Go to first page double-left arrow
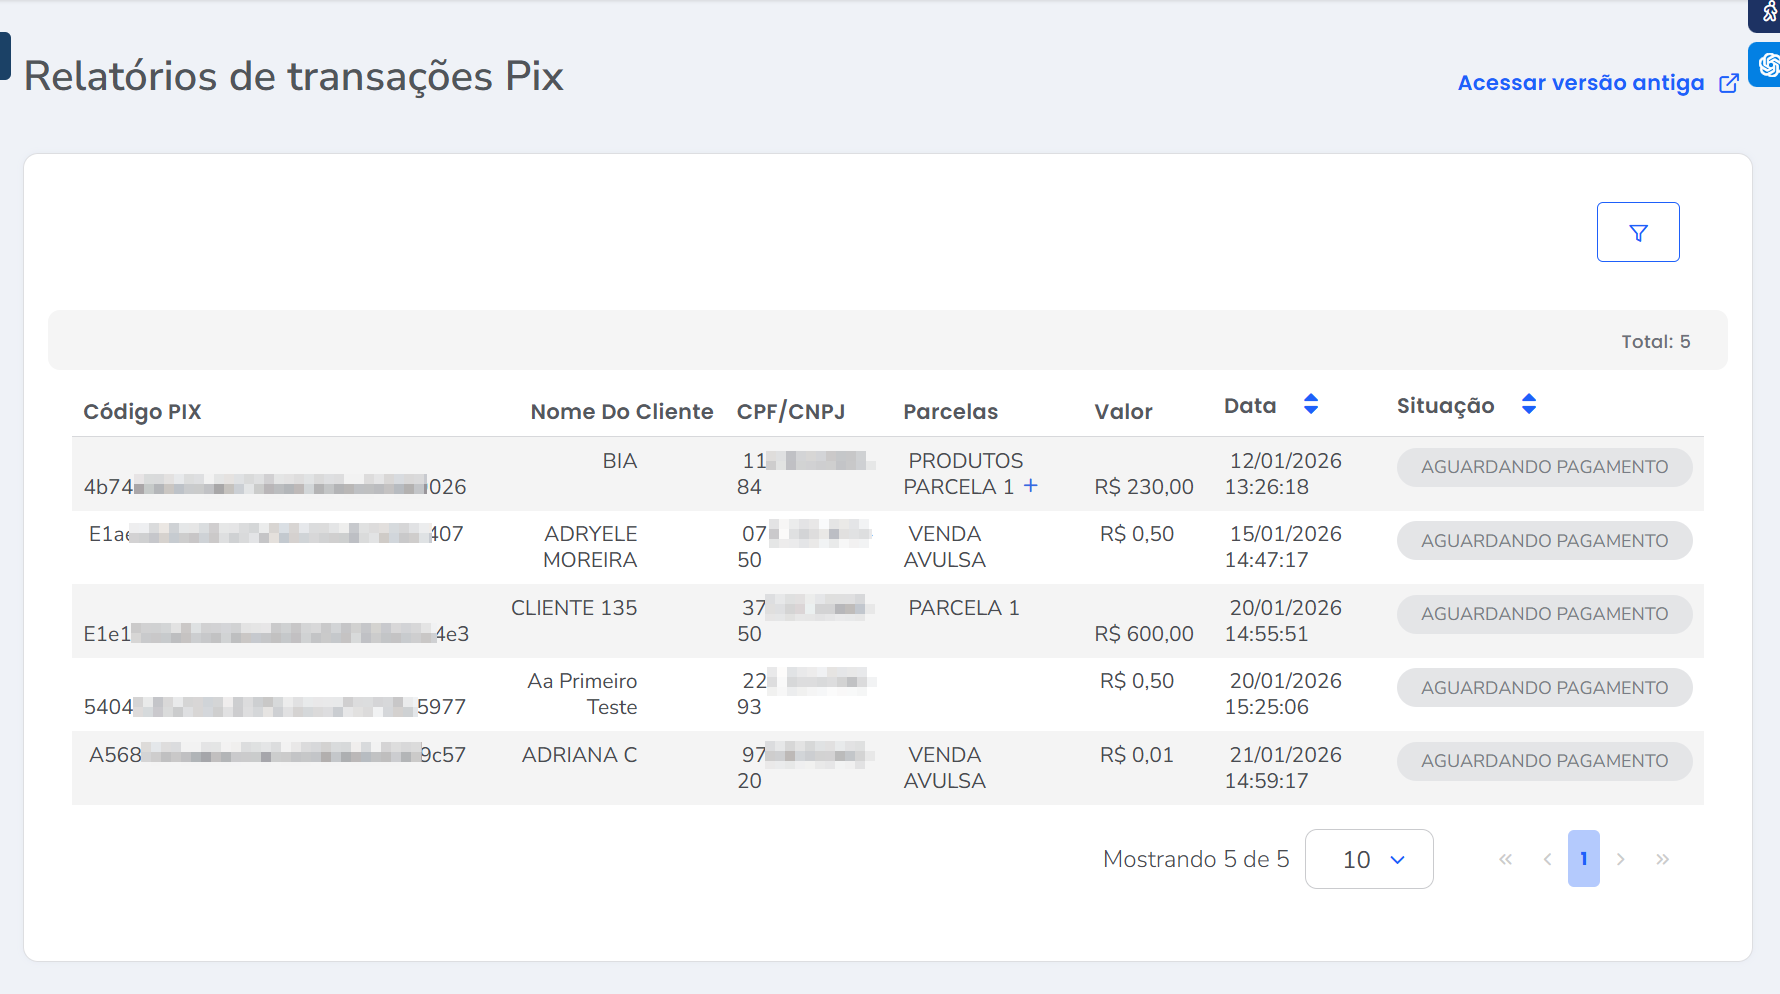Screen dimensions: 1780x994 (x=1505, y=859)
